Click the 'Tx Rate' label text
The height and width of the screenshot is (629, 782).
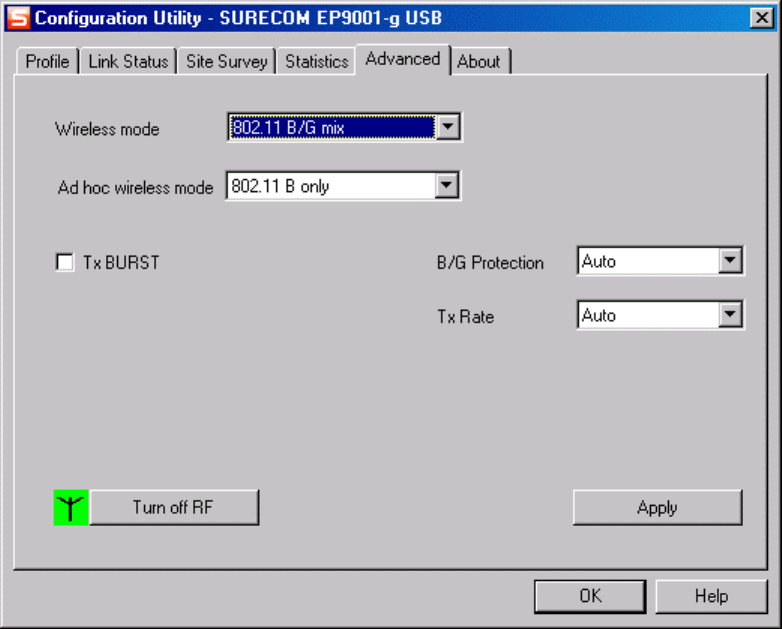[x=465, y=317]
